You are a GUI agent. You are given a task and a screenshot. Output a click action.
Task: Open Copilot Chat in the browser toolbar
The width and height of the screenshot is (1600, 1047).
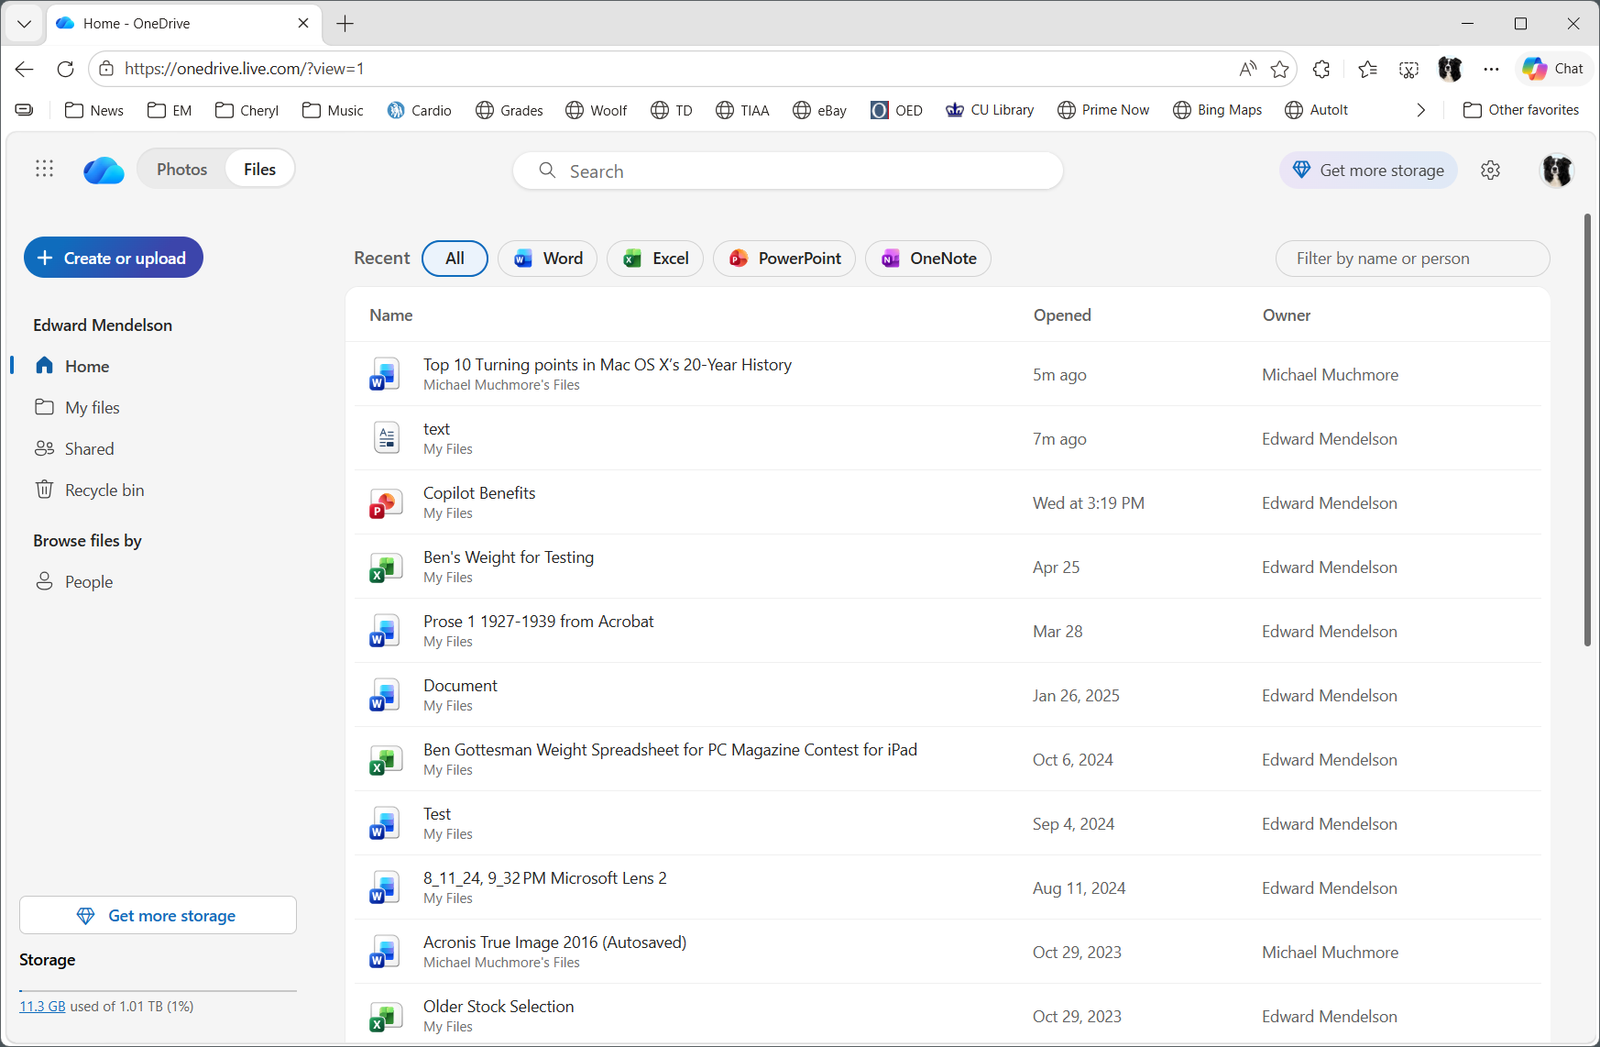(1553, 69)
